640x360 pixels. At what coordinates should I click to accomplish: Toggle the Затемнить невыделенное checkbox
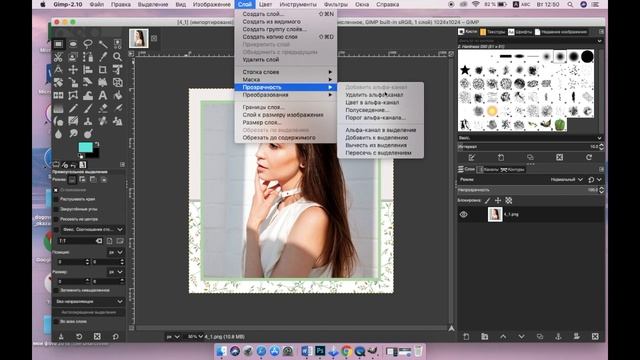click(56, 290)
